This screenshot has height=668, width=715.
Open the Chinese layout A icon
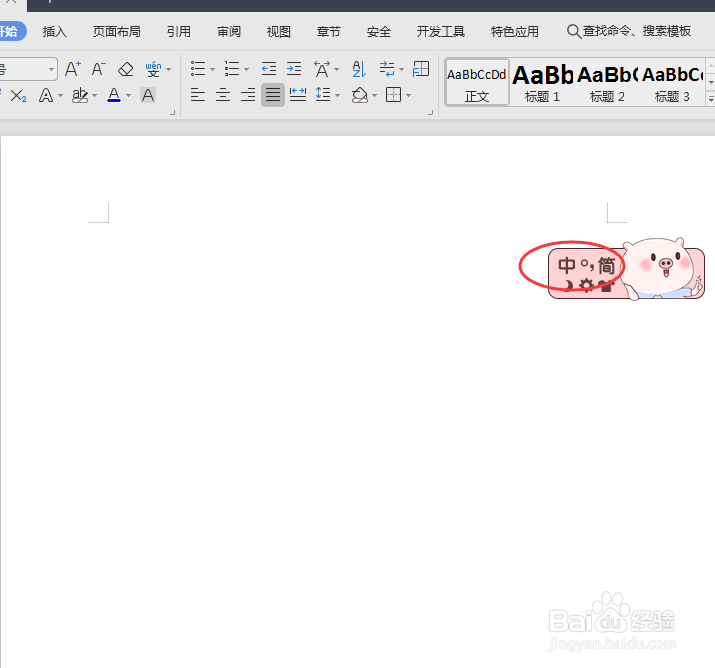coord(321,69)
